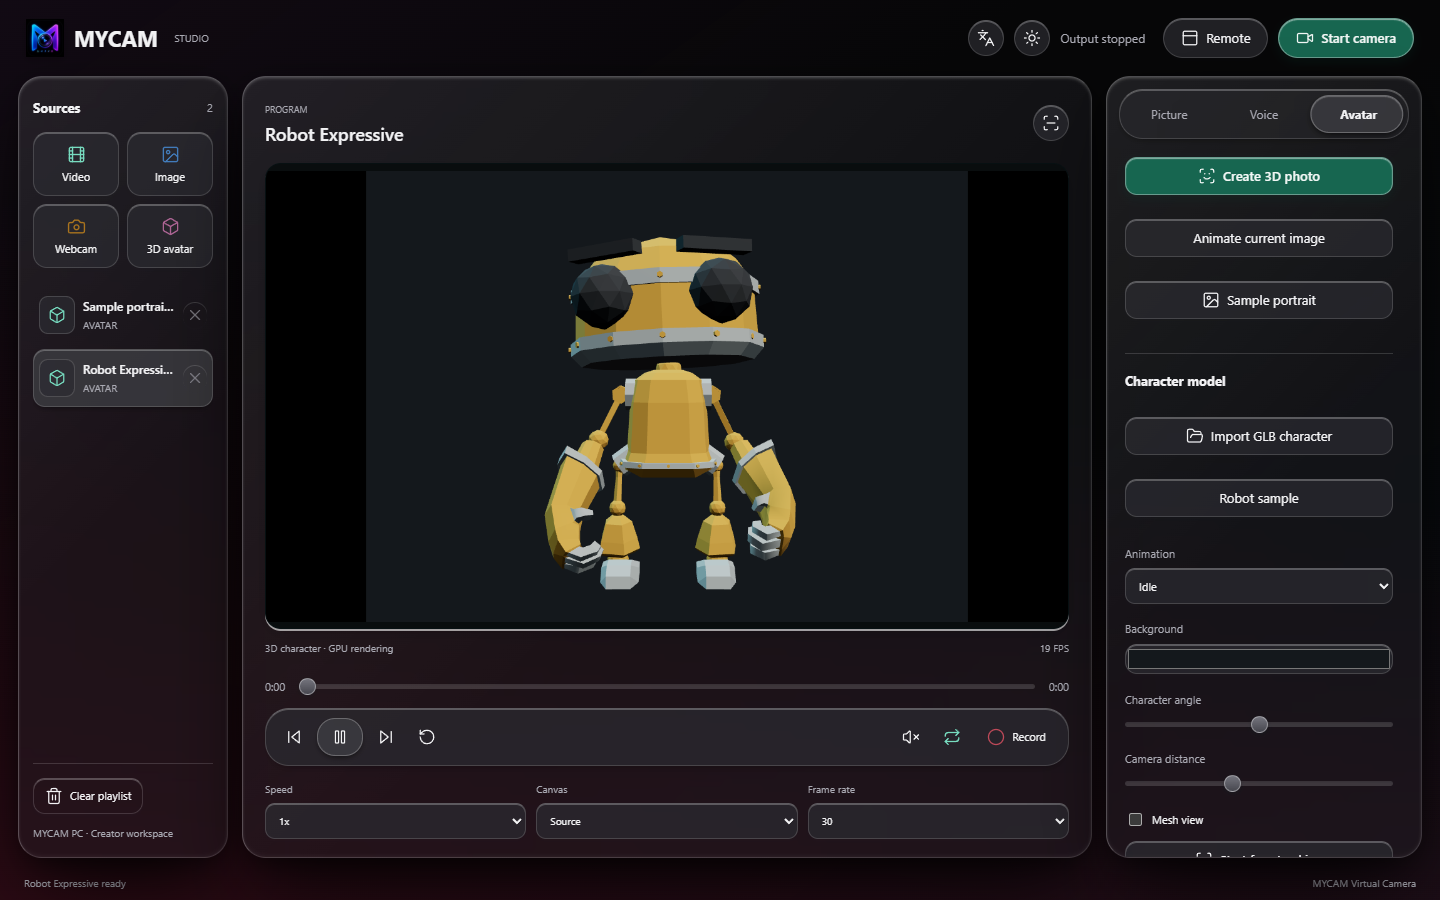Restart playback with the replay icon

[427, 737]
